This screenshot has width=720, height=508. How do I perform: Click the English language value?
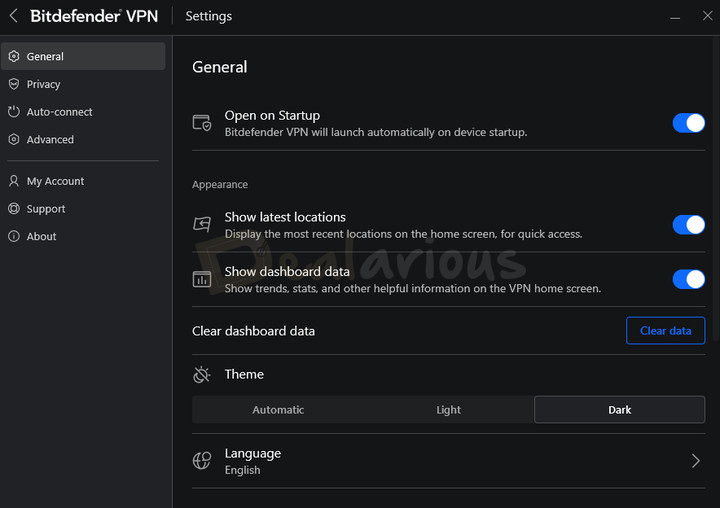242,470
